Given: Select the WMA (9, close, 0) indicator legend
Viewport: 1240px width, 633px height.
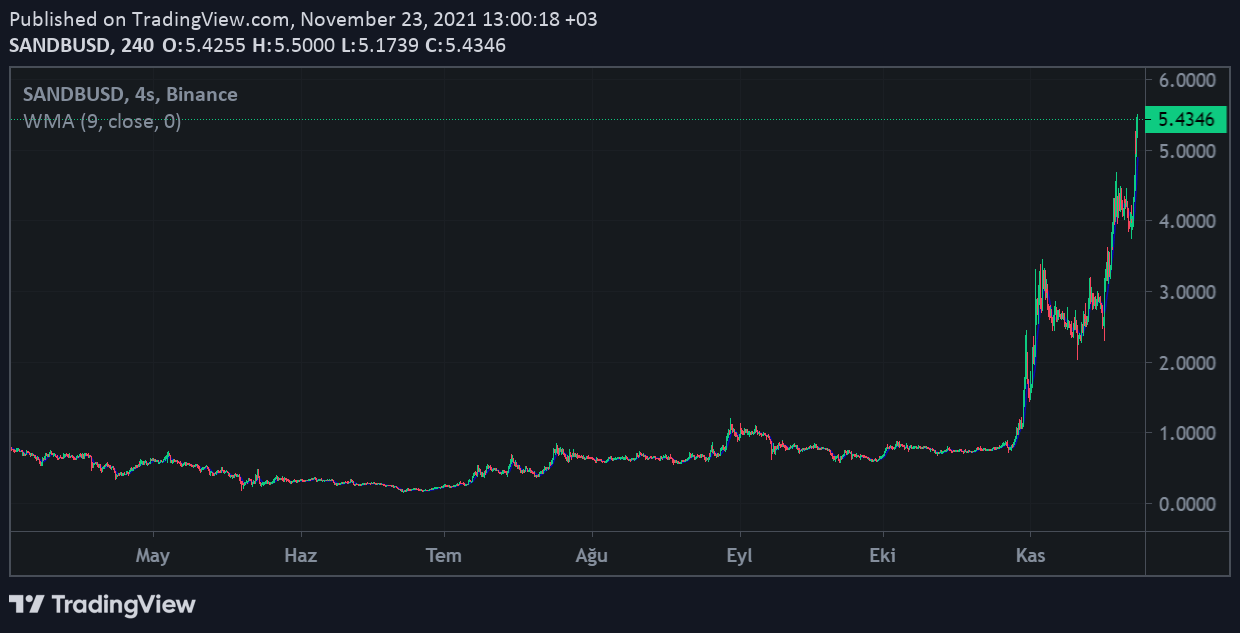Looking at the screenshot, I should point(102,122).
